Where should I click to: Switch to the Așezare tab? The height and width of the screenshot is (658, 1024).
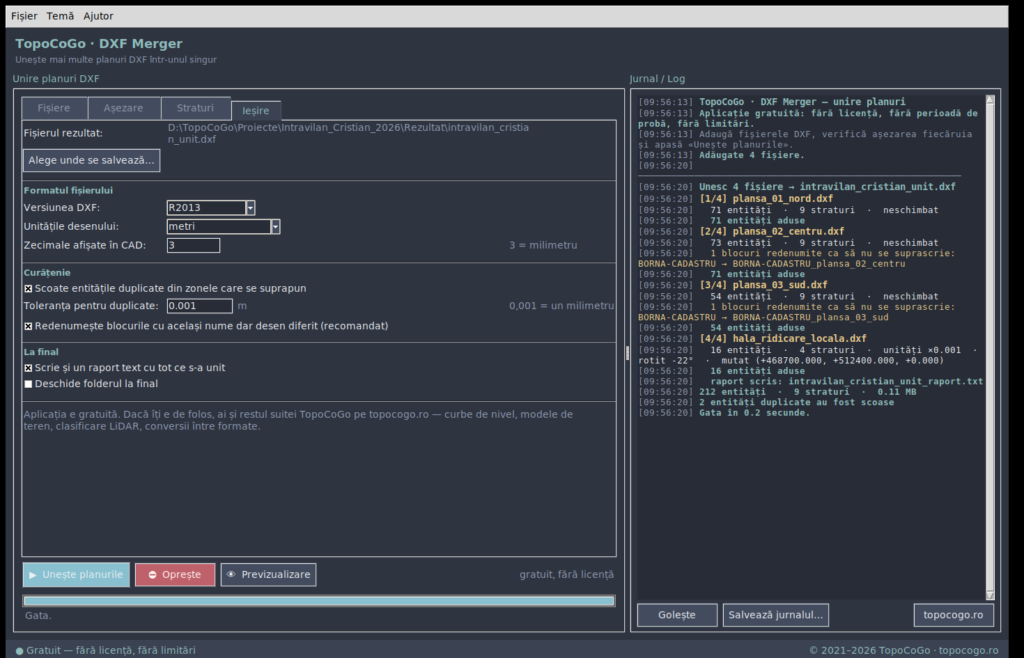[x=123, y=108]
